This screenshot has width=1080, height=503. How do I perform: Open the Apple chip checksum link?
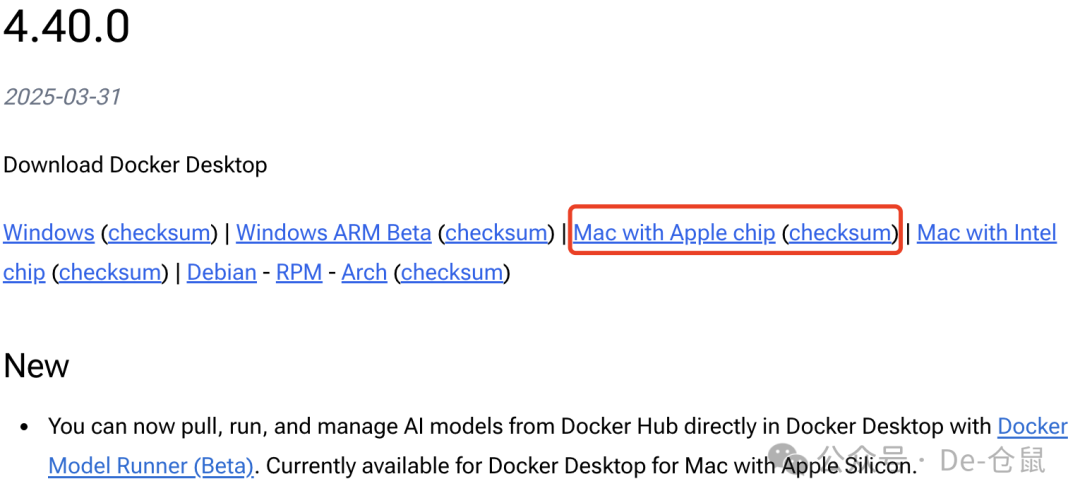840,233
